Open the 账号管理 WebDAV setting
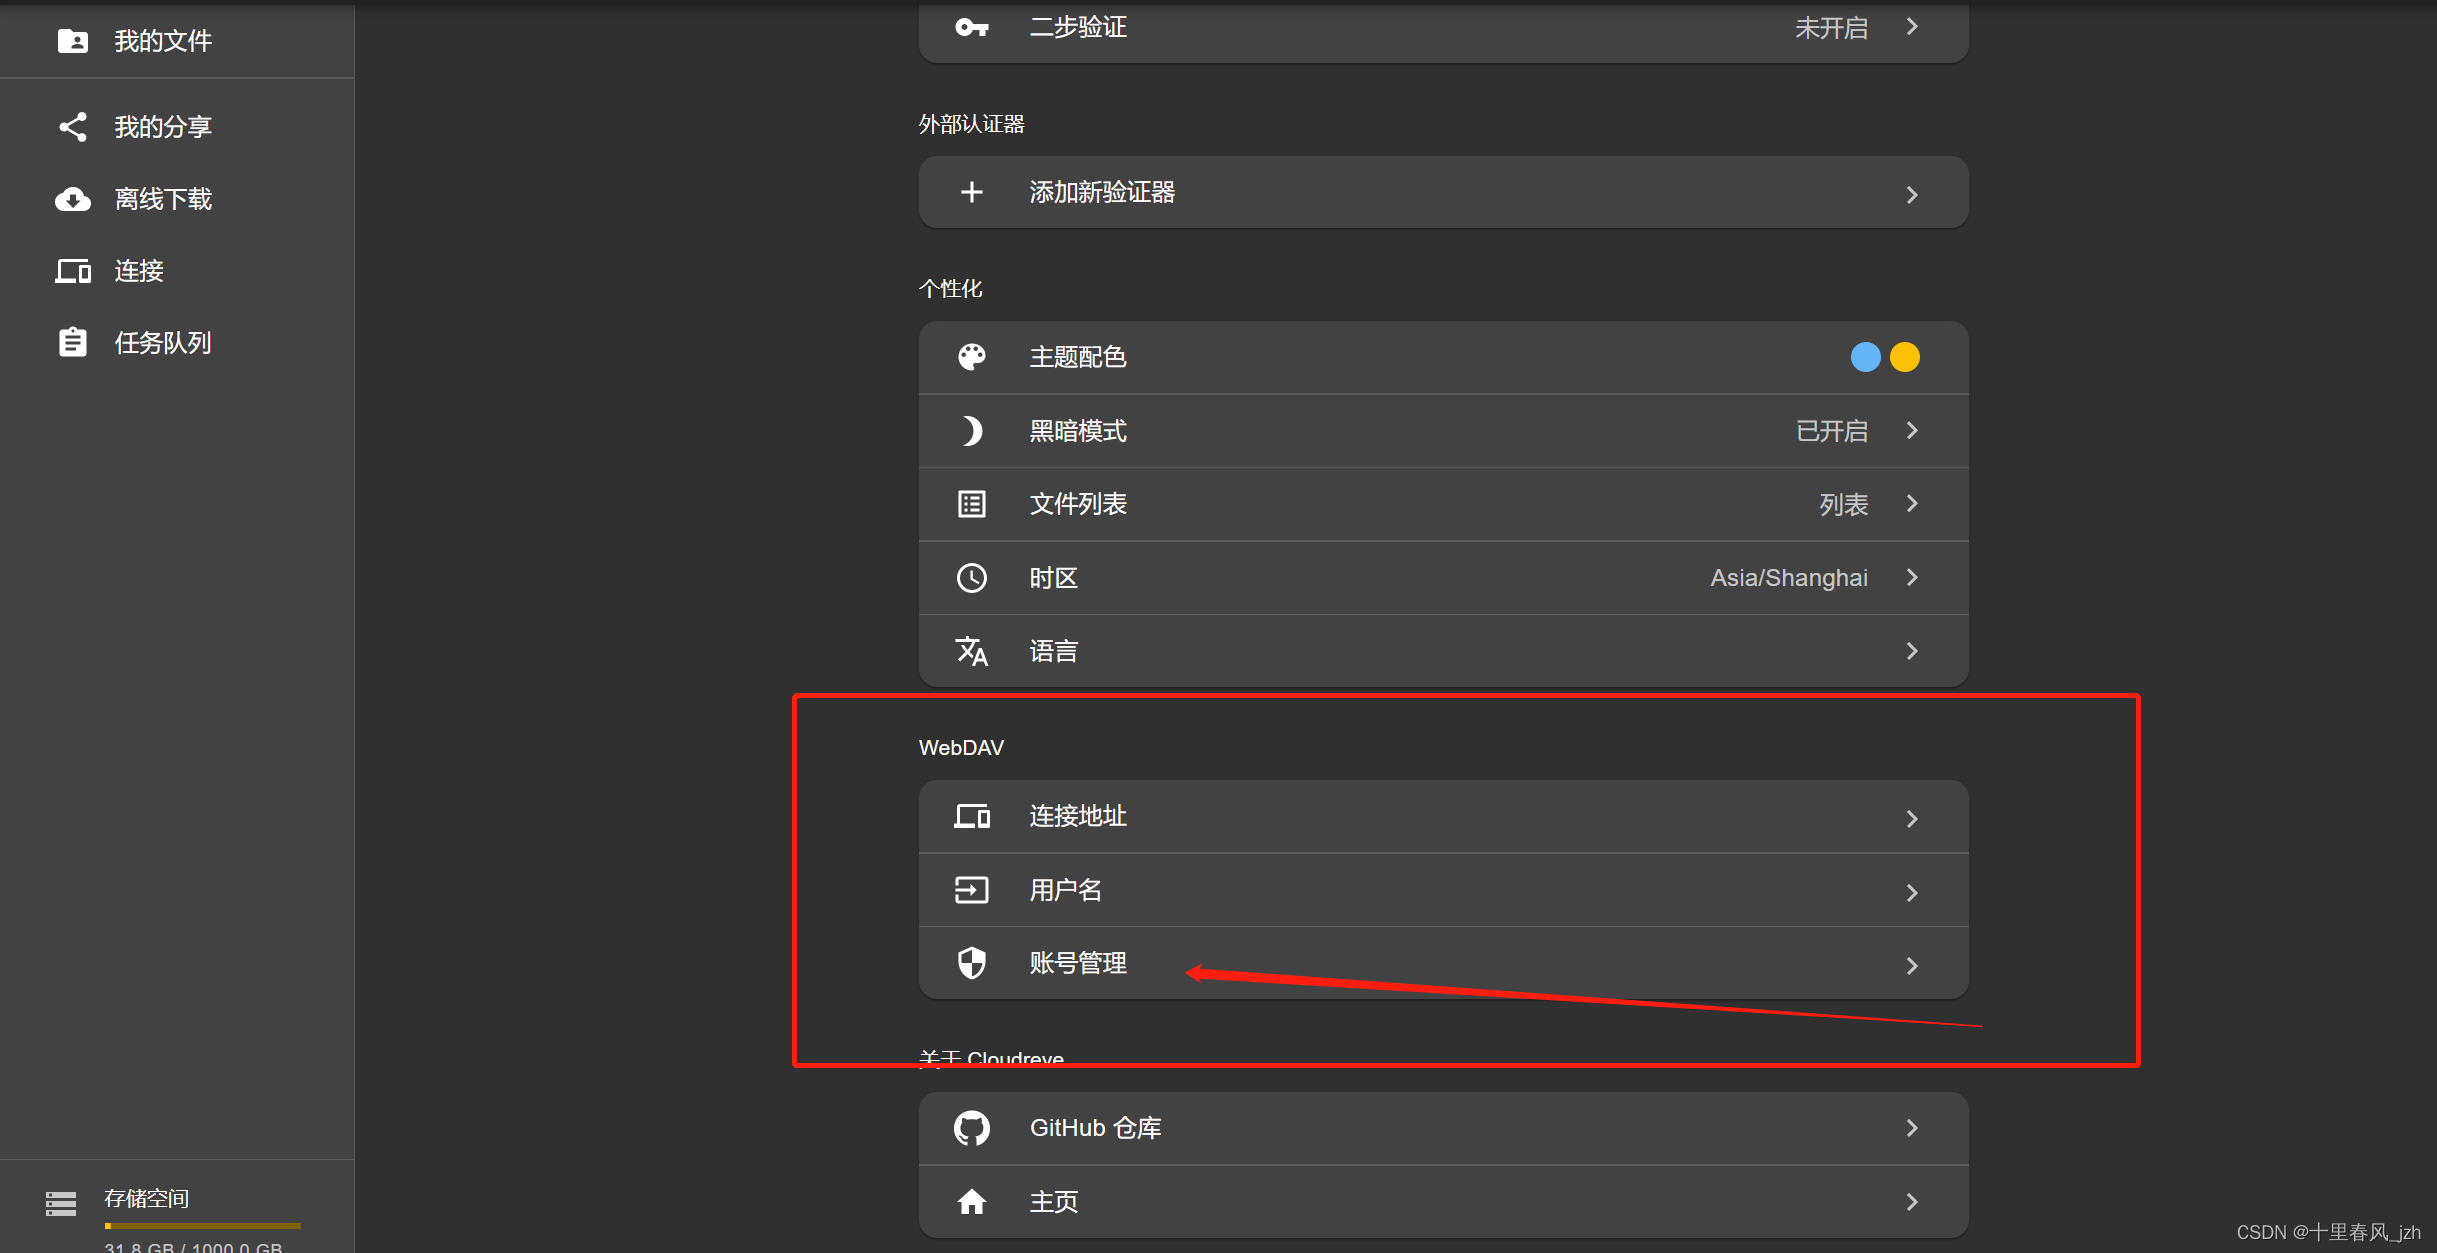Image resolution: width=2437 pixels, height=1253 pixels. [x=1443, y=963]
